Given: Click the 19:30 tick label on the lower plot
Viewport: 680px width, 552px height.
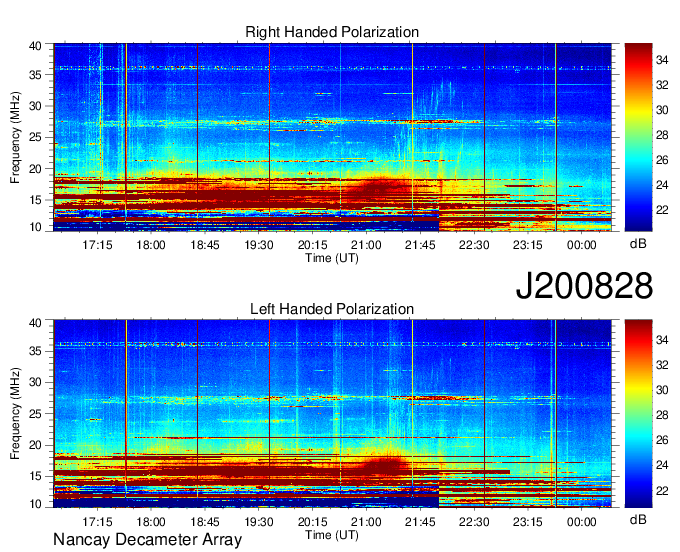Looking at the screenshot, I should 258,522.
